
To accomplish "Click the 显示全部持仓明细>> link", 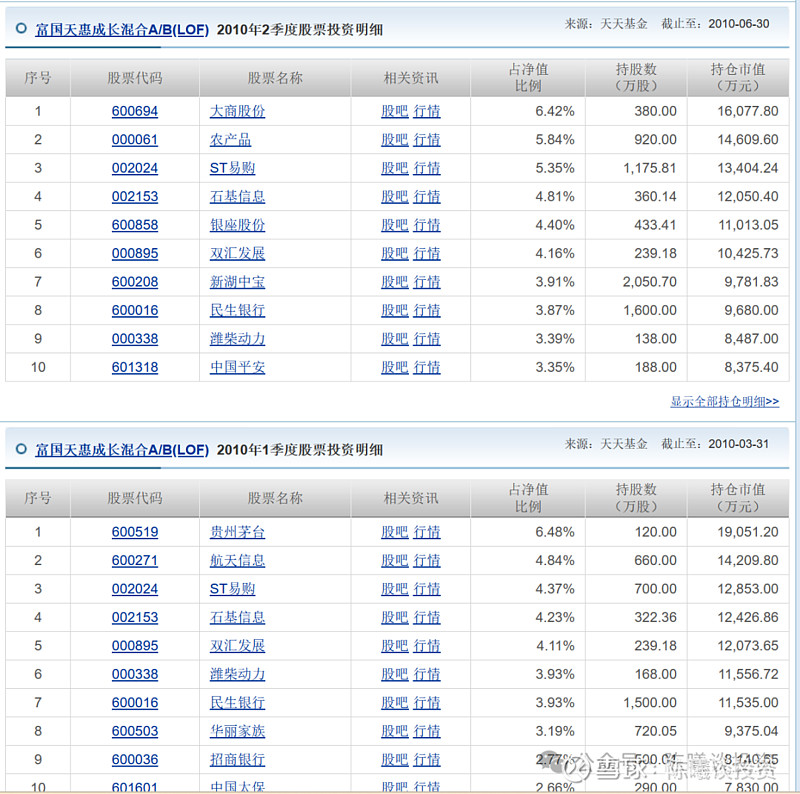I will coord(724,402).
